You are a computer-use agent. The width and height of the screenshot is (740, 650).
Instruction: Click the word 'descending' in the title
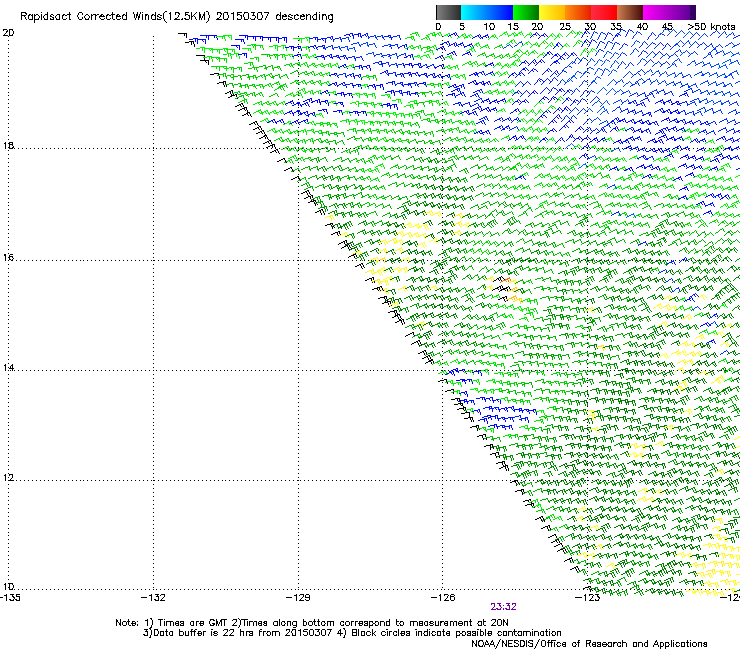304,17
